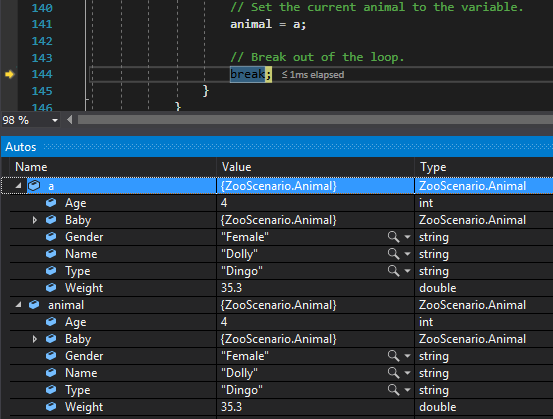
Task: Open visualizer dropdown for Type in 'animal'
Action: pos(407,389)
